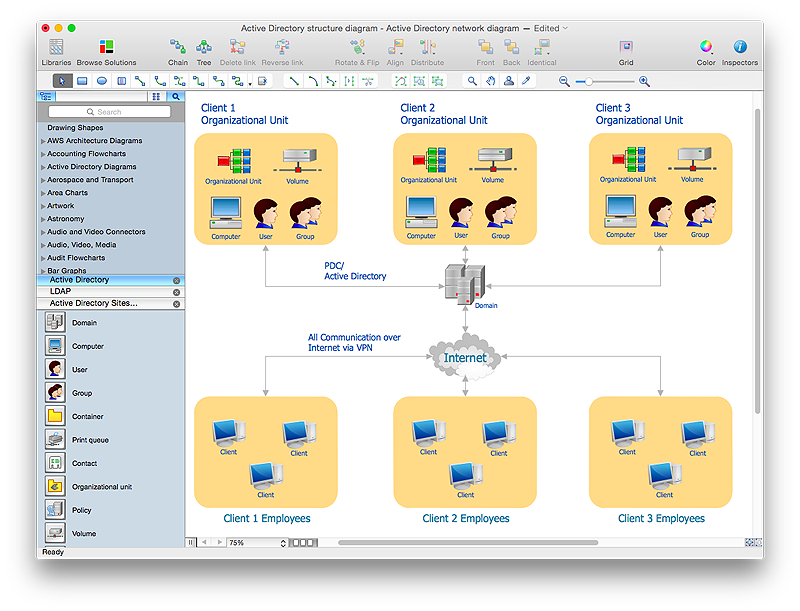Pick the Print queue shape from library
The width and height of the screenshot is (800, 611).
pos(55,439)
